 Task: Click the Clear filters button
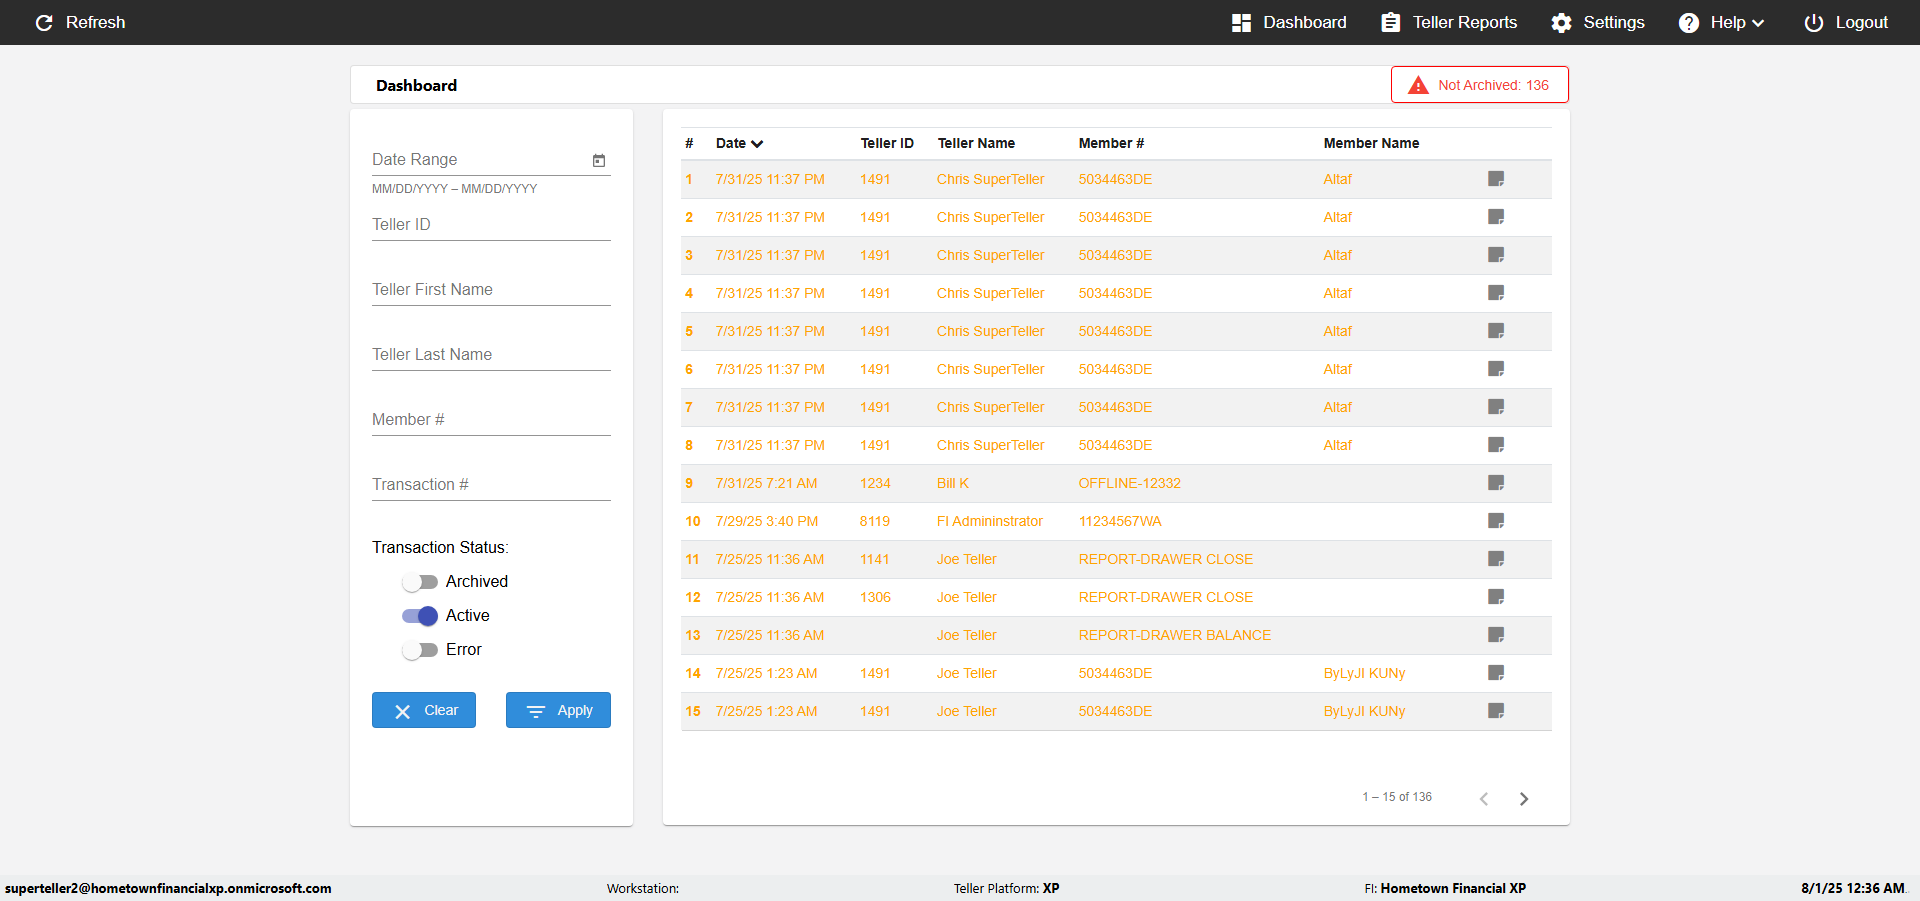pyautogui.click(x=424, y=710)
